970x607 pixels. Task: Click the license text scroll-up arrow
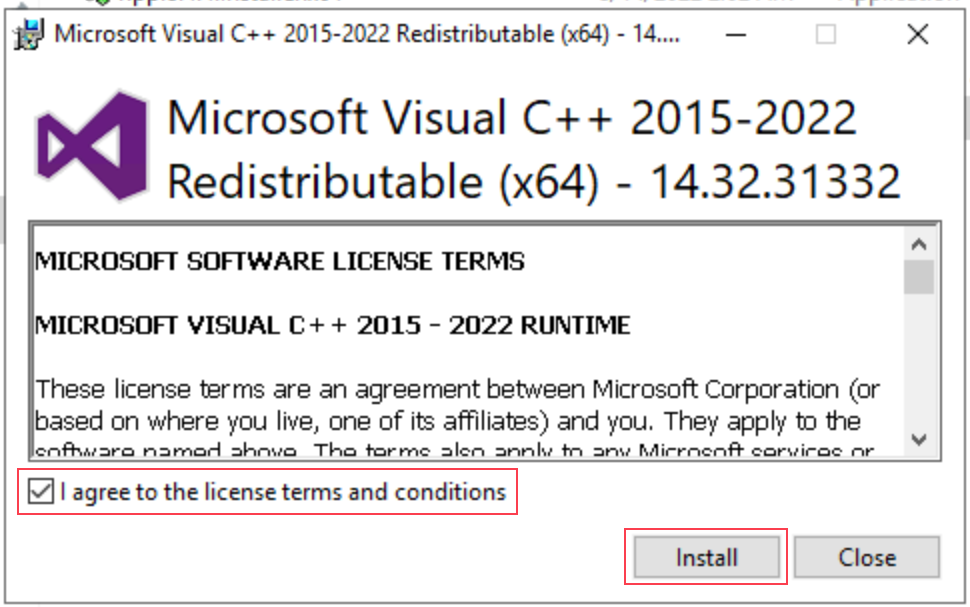919,244
